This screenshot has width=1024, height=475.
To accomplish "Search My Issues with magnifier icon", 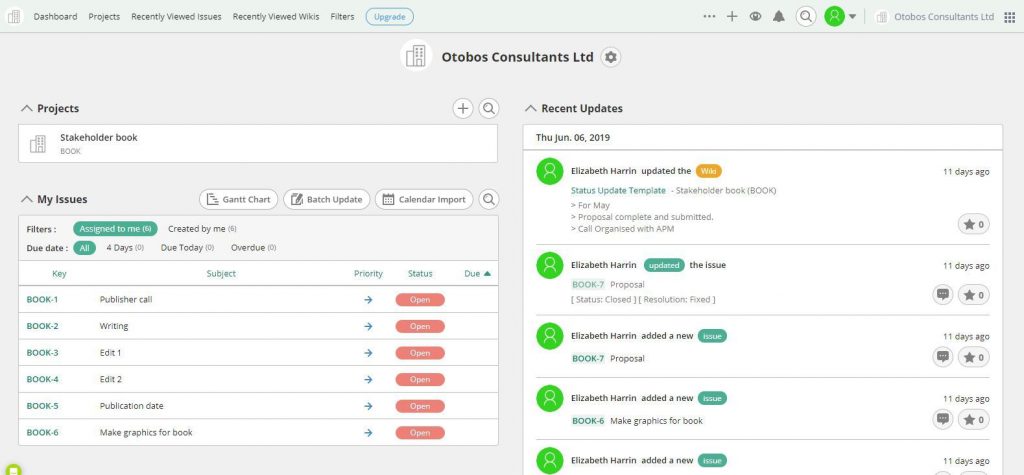I will pyautogui.click(x=488, y=199).
